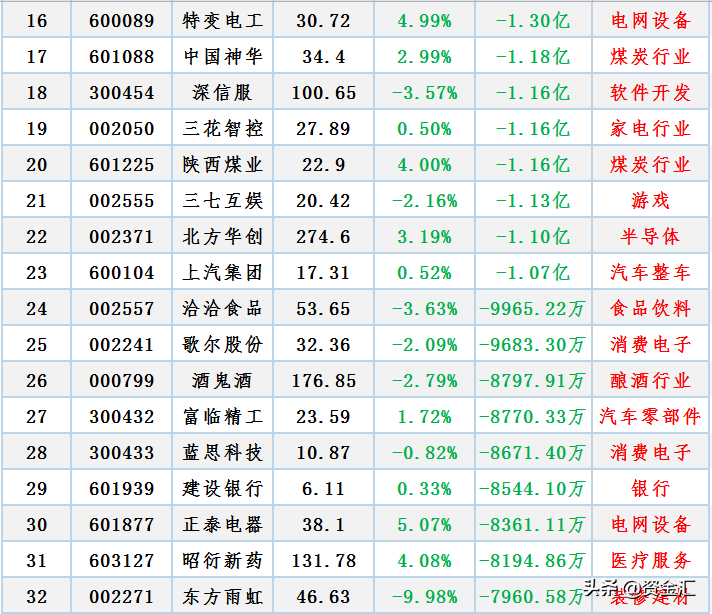The image size is (712, 614).
Task: Click stock code 300433
Action: [x=122, y=453]
